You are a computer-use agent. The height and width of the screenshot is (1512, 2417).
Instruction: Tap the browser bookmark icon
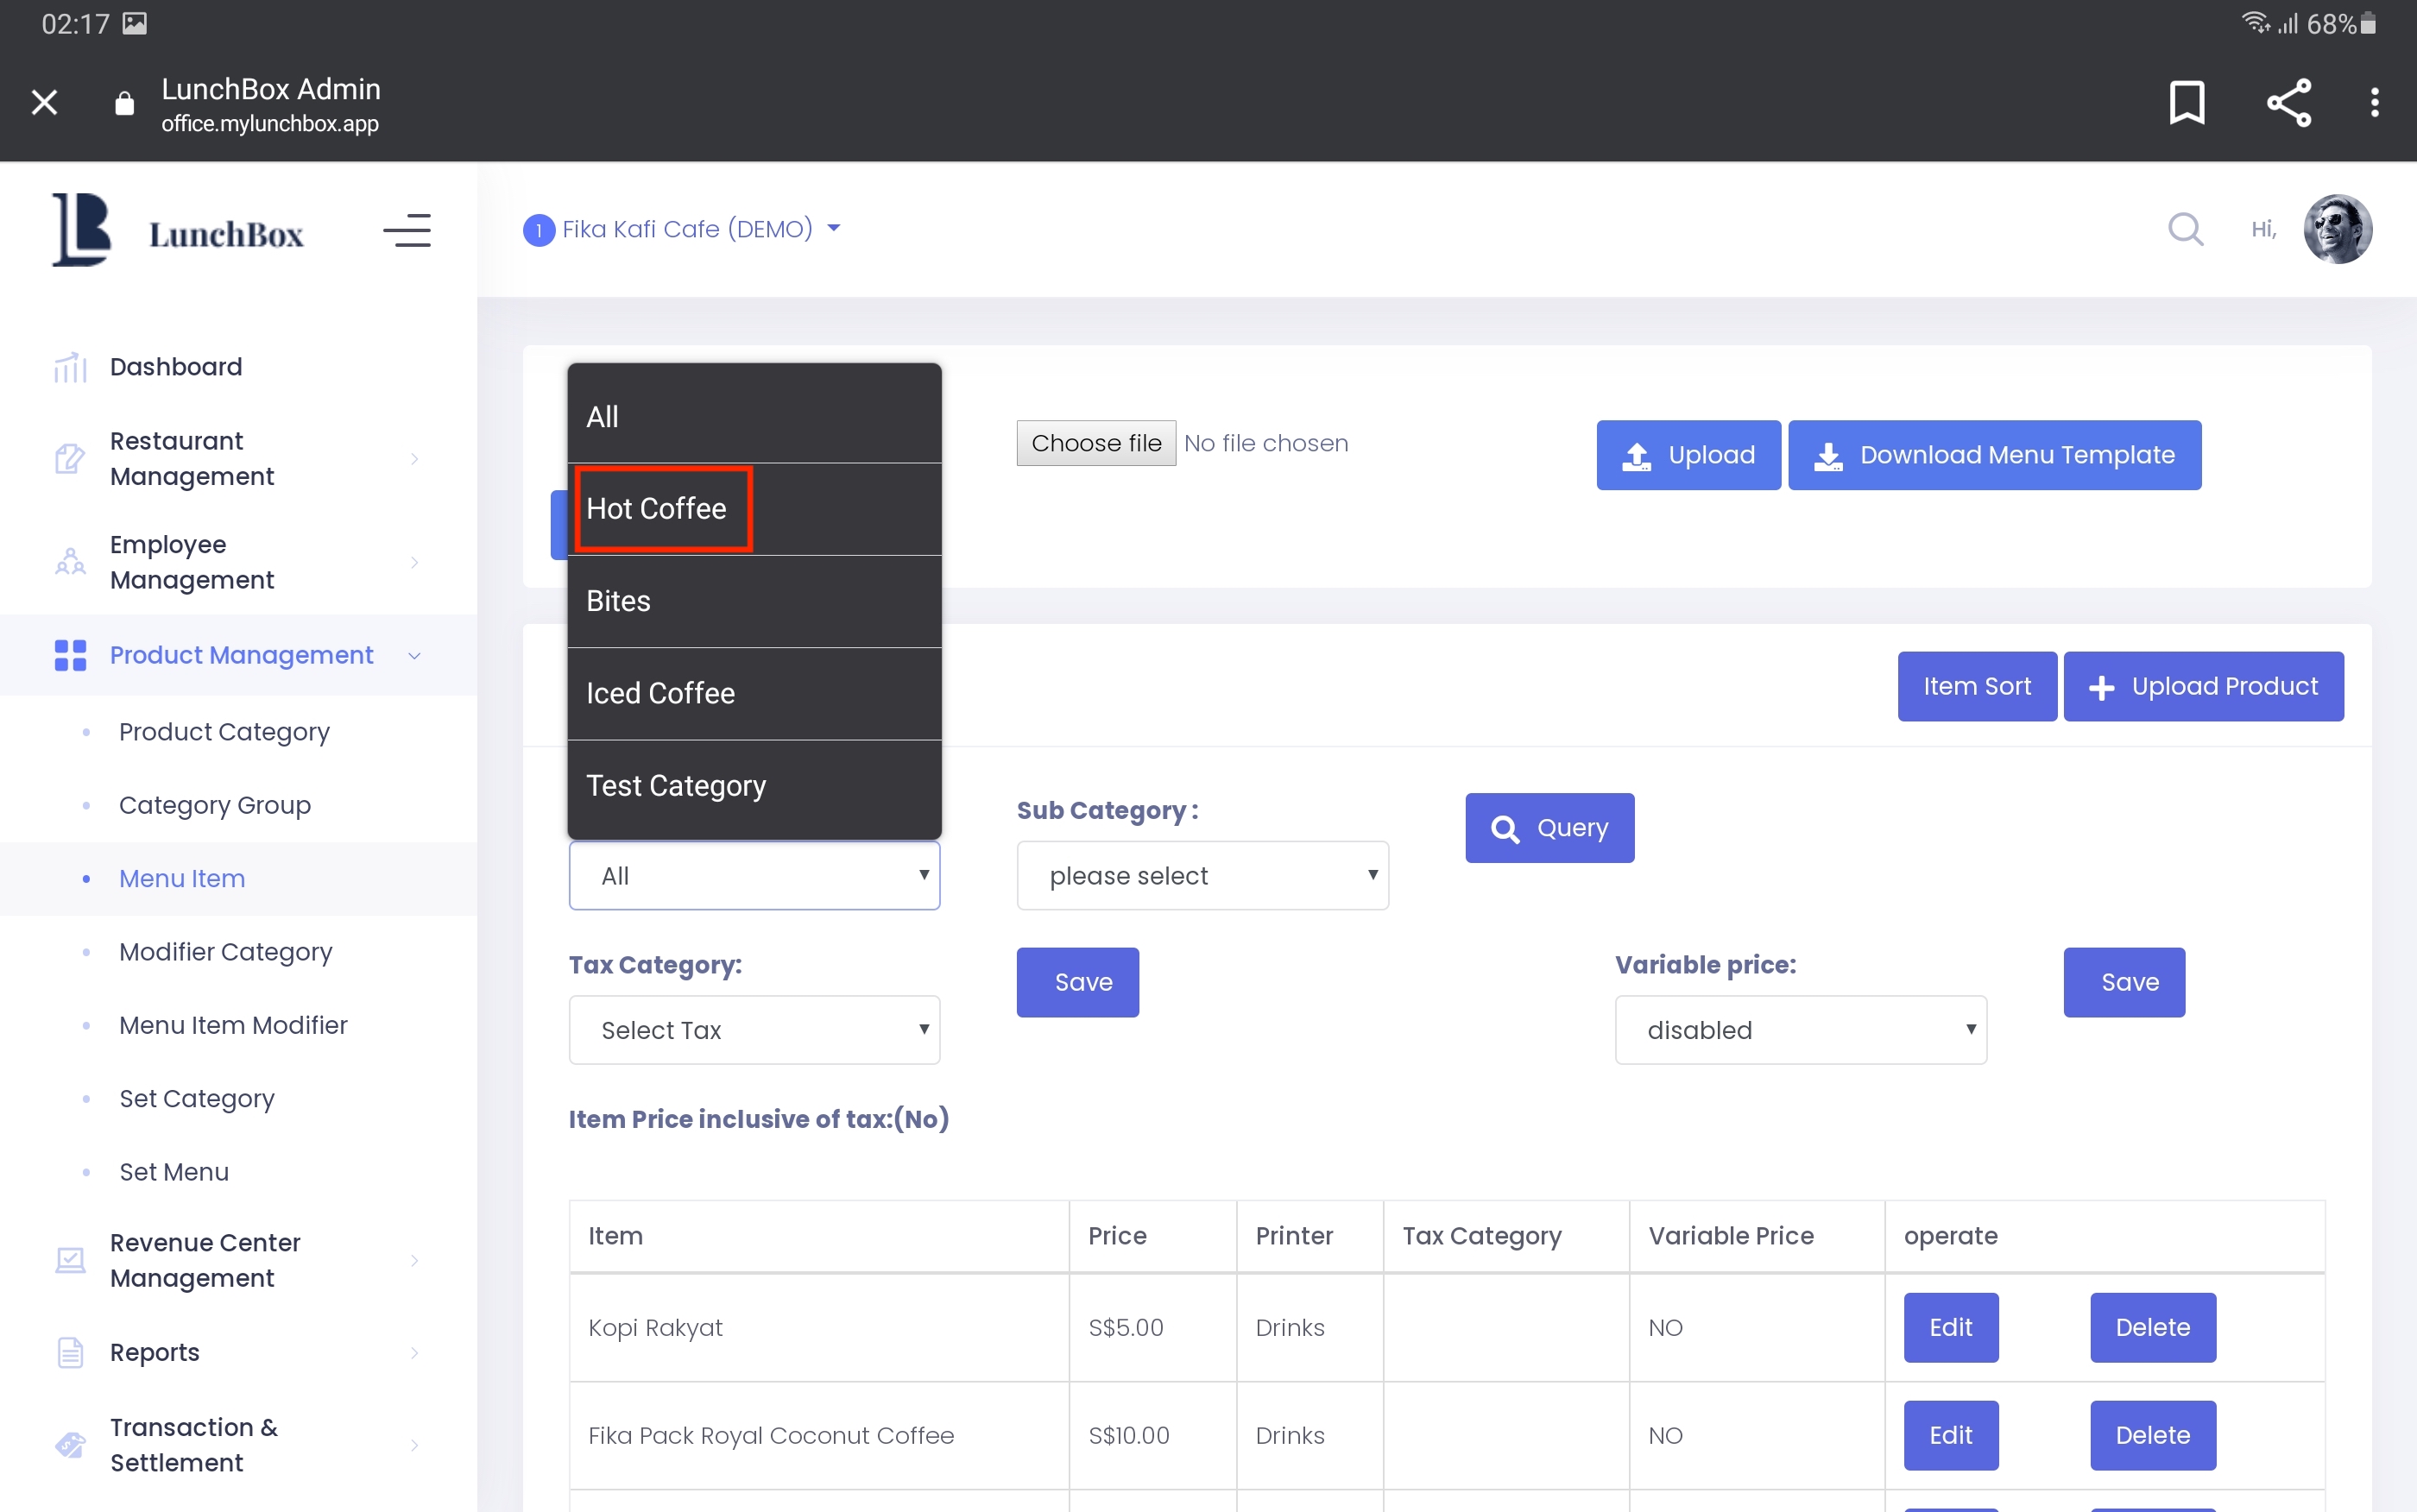[2186, 102]
